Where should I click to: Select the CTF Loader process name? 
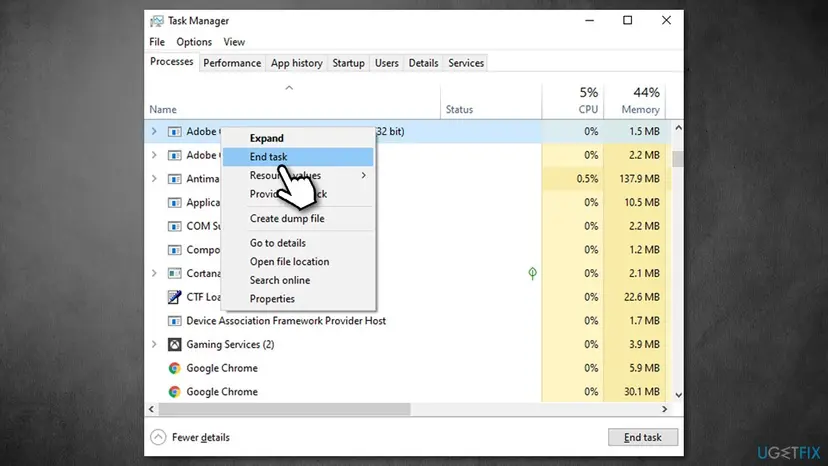click(203, 297)
